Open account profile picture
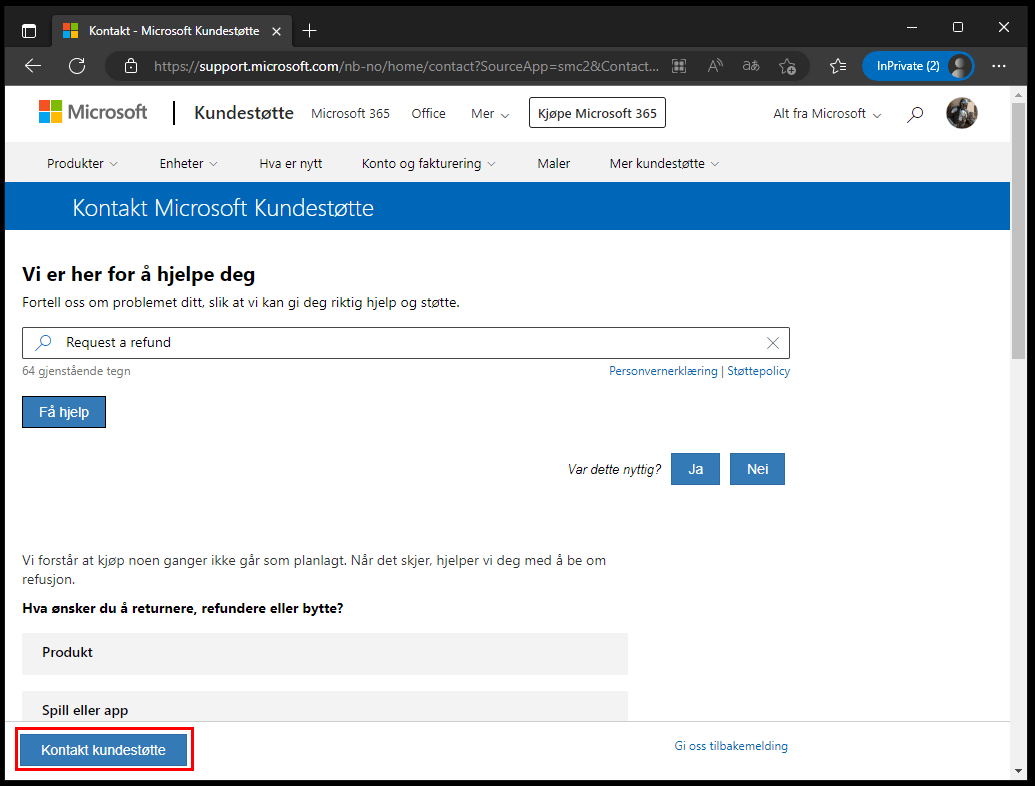 click(962, 113)
